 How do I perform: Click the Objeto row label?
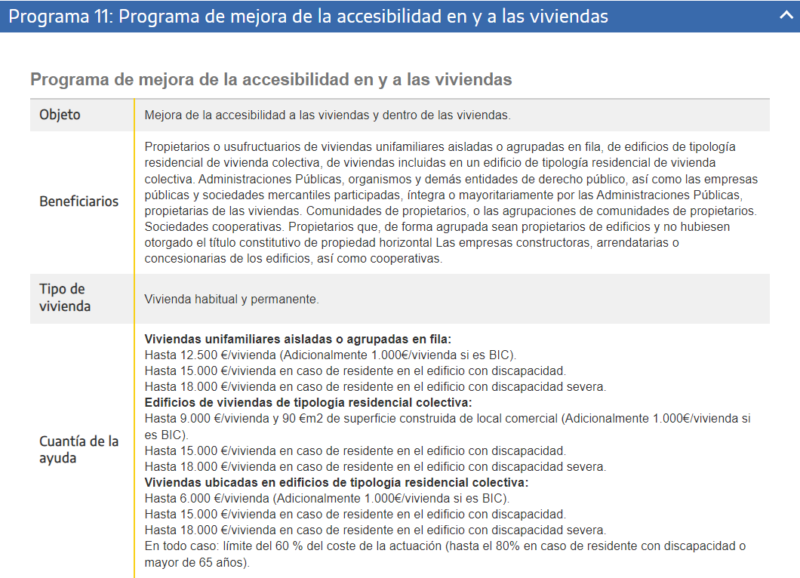[x=57, y=114]
